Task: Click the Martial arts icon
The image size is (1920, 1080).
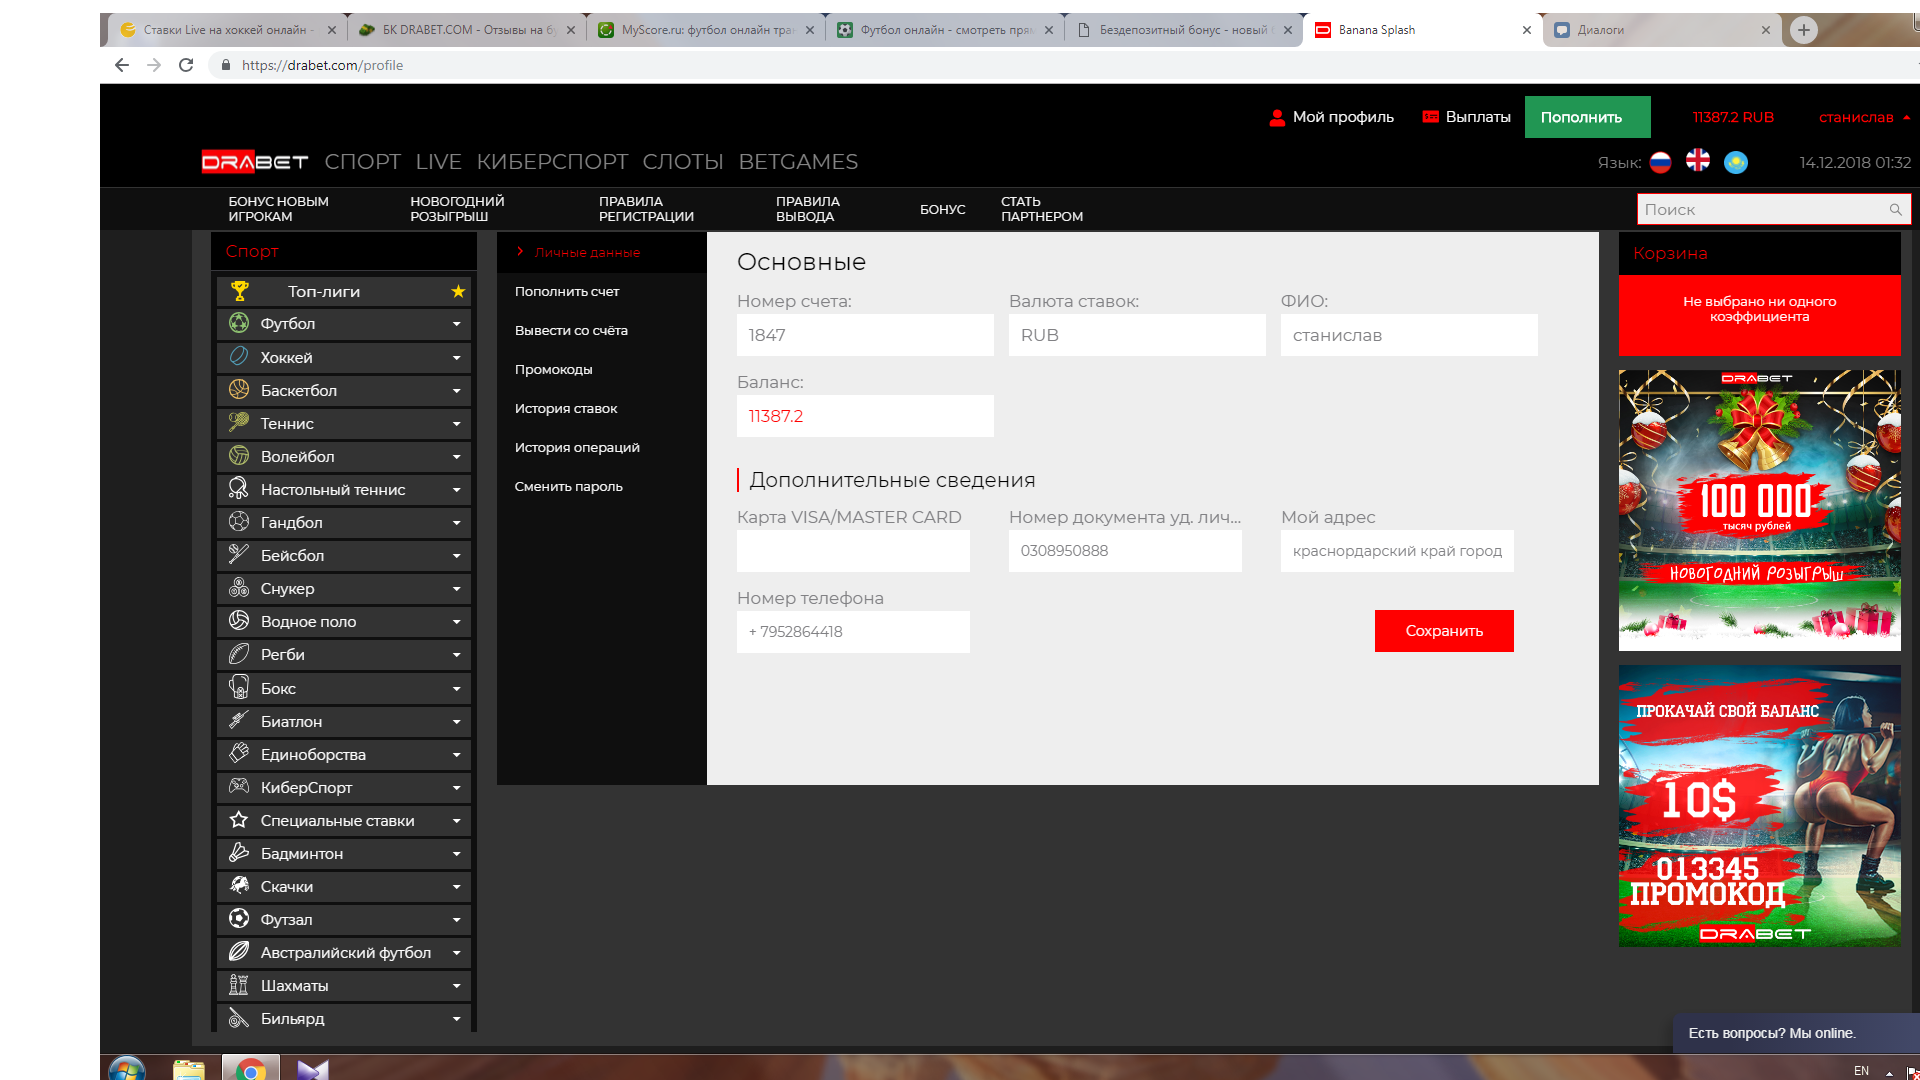Action: pyautogui.click(x=239, y=753)
